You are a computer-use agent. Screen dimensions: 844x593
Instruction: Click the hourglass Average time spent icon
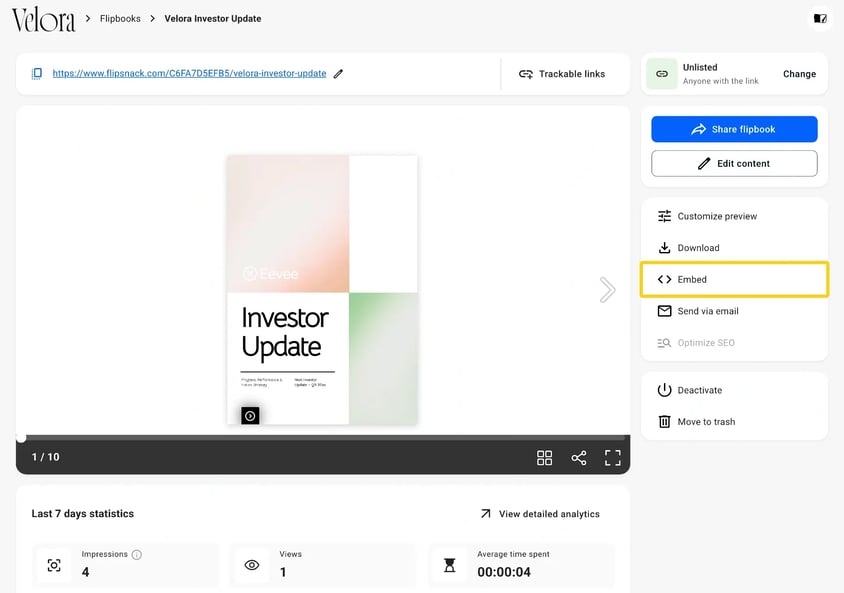coord(449,565)
